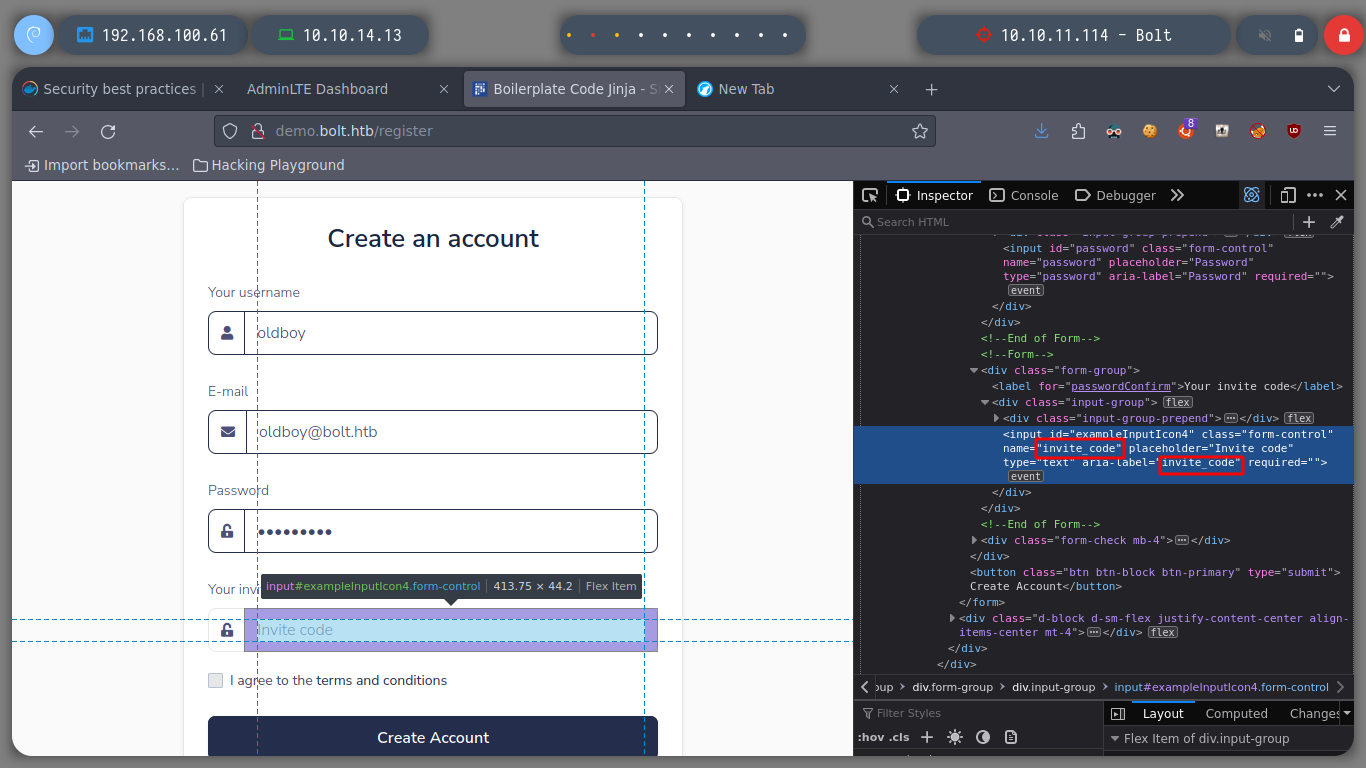1366x768 pixels.
Task: Click the 10.10.11.114 - Bolt target widget
Action: [x=1073, y=35]
